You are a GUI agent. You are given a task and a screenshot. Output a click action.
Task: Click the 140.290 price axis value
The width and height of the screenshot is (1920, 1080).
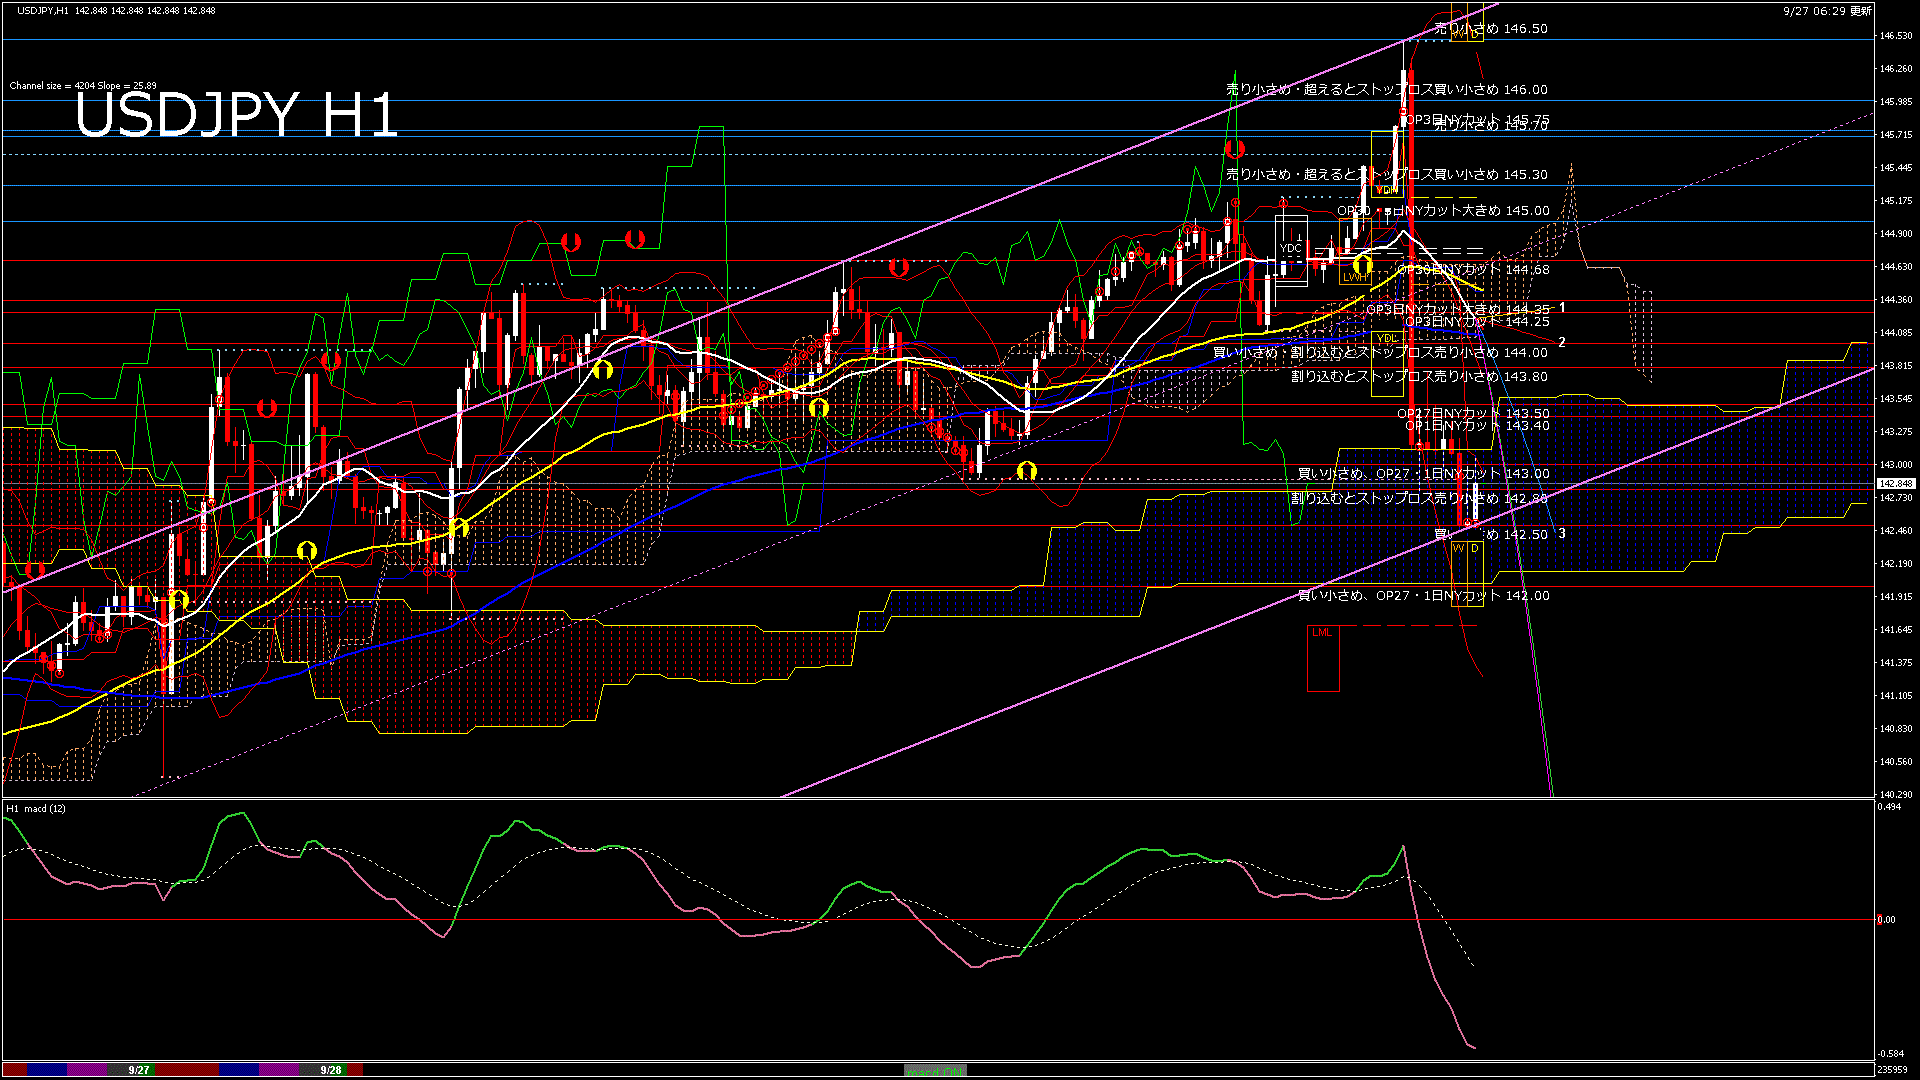pyautogui.click(x=1896, y=795)
